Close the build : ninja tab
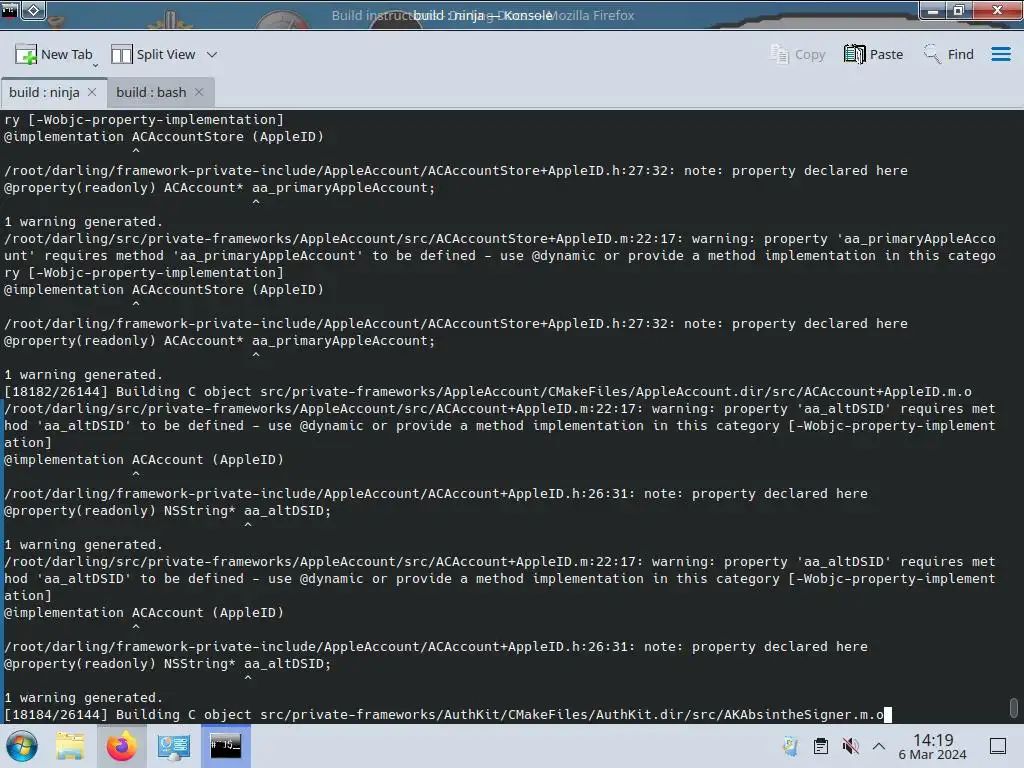Image resolution: width=1024 pixels, height=768 pixels. 92,93
